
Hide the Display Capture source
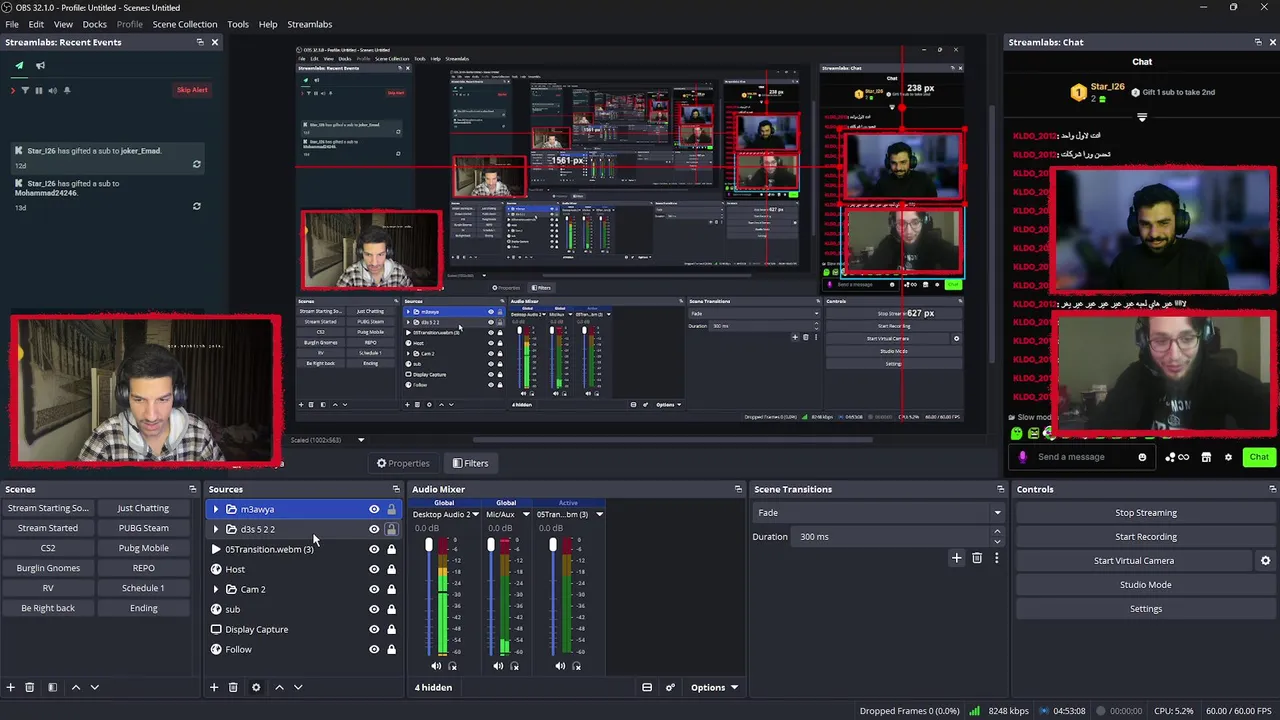coord(374,629)
